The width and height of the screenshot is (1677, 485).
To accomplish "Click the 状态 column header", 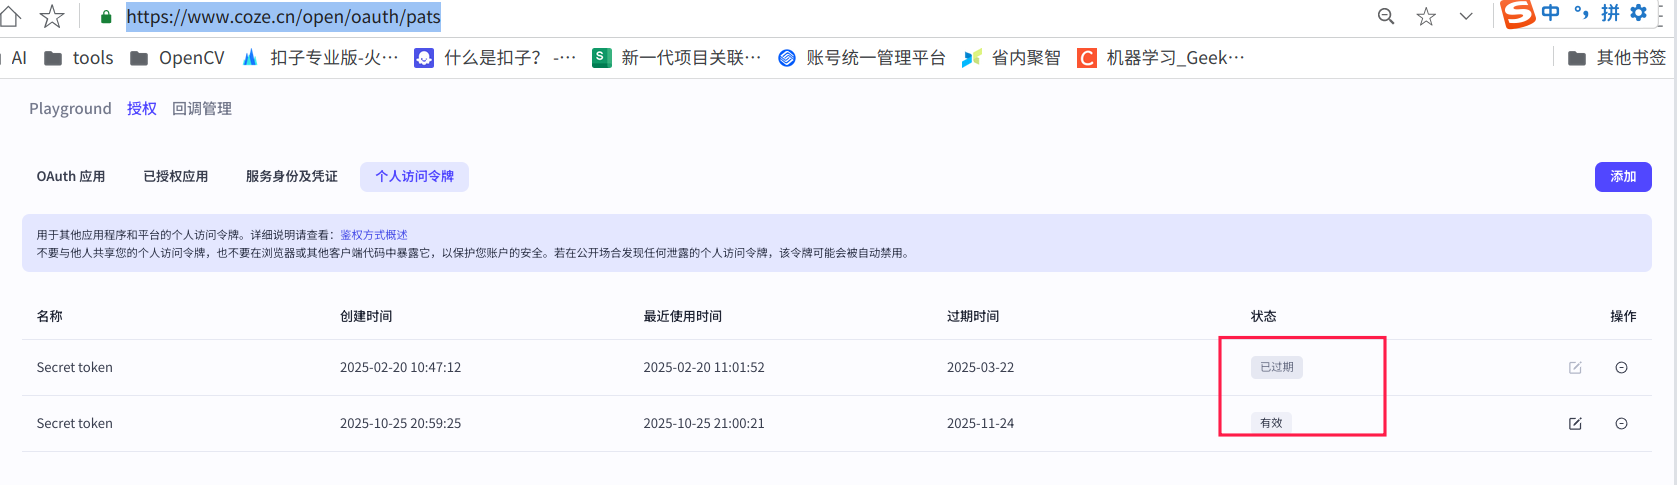I will coord(1264,316).
